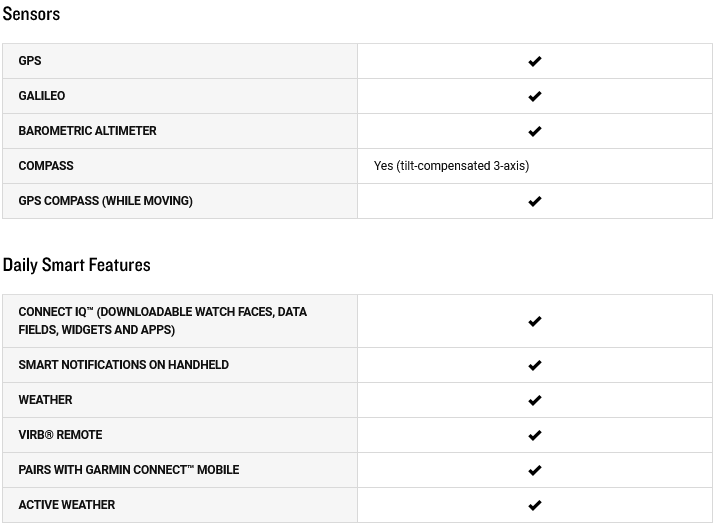This screenshot has height=527, width=718.
Task: Click the VIRB Remote checkmark icon
Action: click(x=535, y=435)
